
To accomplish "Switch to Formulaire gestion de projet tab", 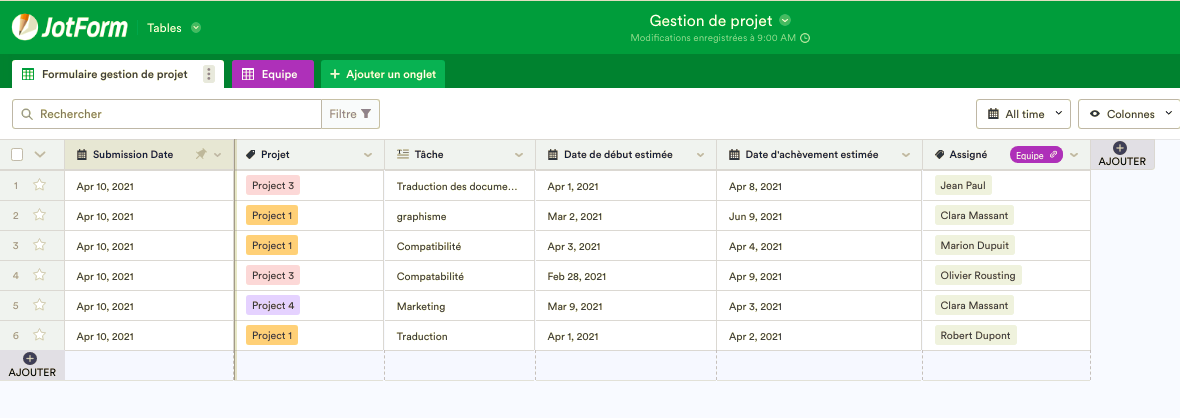I will coord(117,74).
